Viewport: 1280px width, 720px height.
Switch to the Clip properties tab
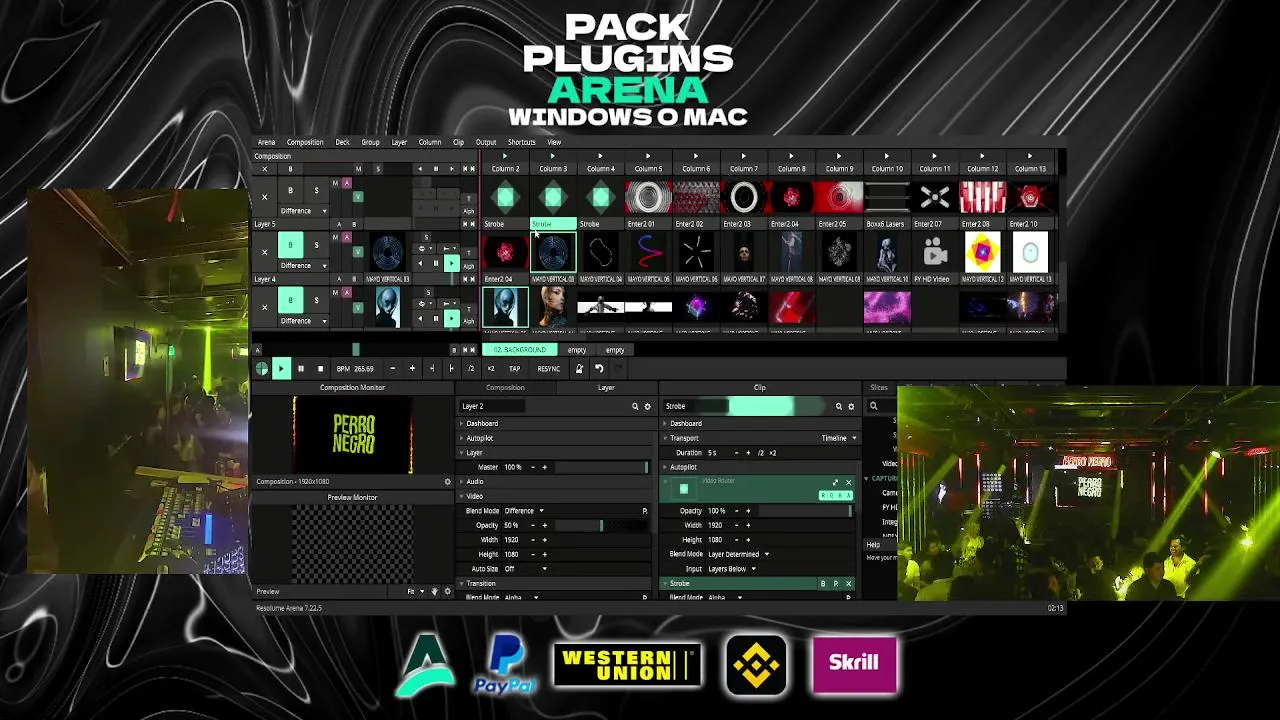760,388
